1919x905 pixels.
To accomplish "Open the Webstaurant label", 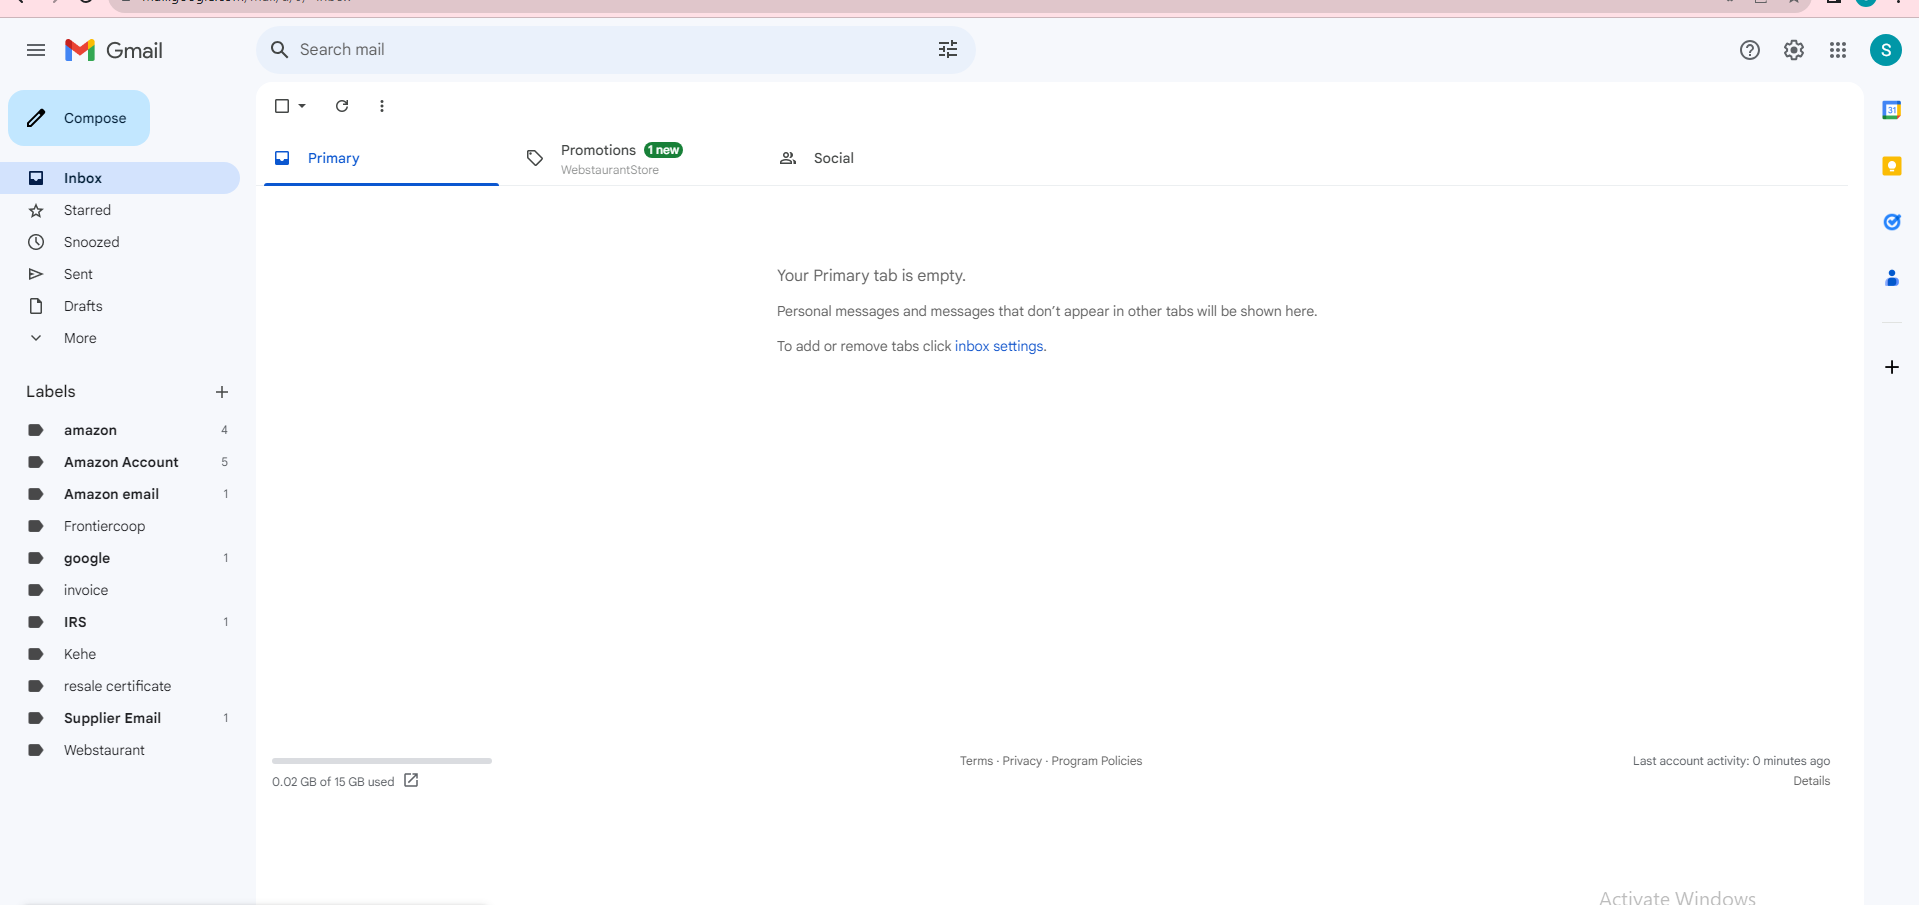I will tap(120, 750).
